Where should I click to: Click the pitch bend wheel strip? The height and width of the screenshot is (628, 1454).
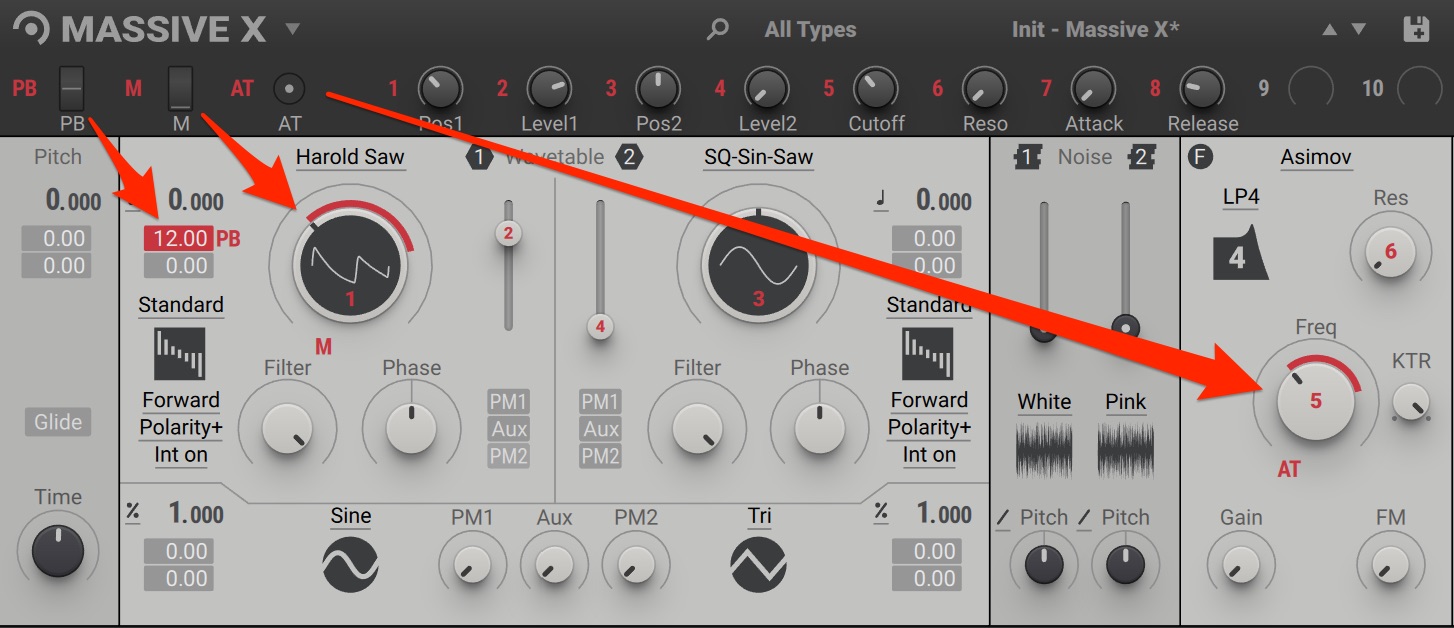pos(72,88)
